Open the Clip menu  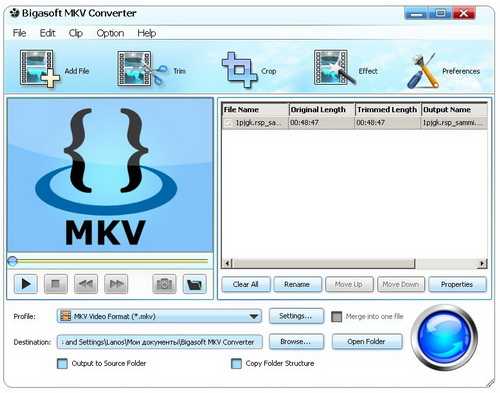coord(76,33)
